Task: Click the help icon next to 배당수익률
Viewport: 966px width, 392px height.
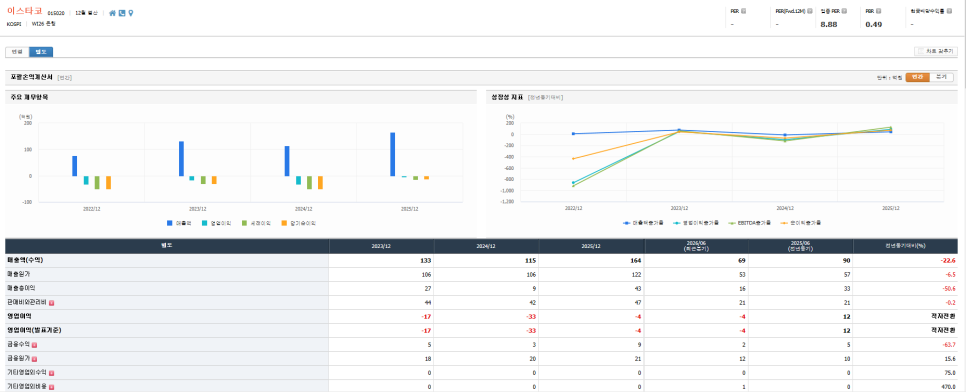Action: (948, 10)
